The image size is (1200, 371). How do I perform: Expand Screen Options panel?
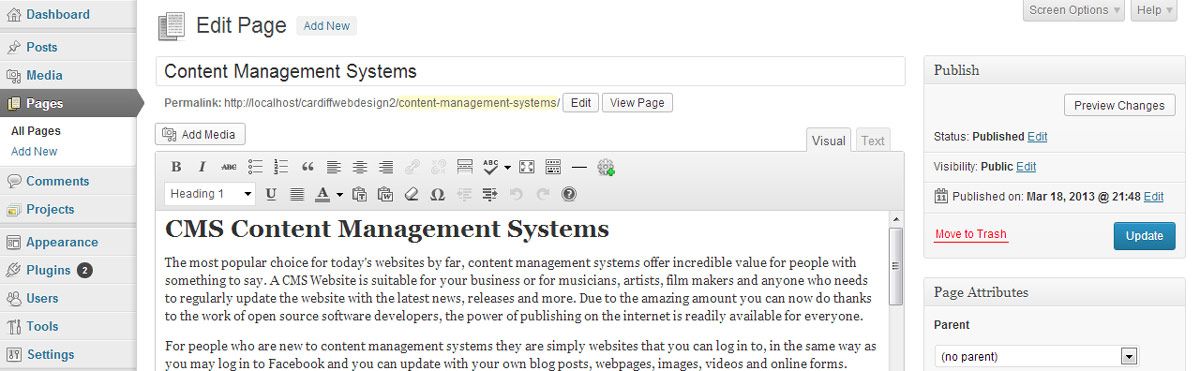tap(1074, 10)
